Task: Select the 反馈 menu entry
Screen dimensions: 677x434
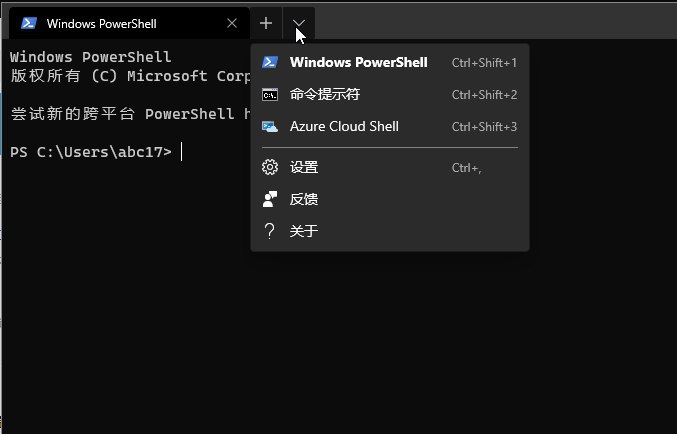Action: coord(304,199)
